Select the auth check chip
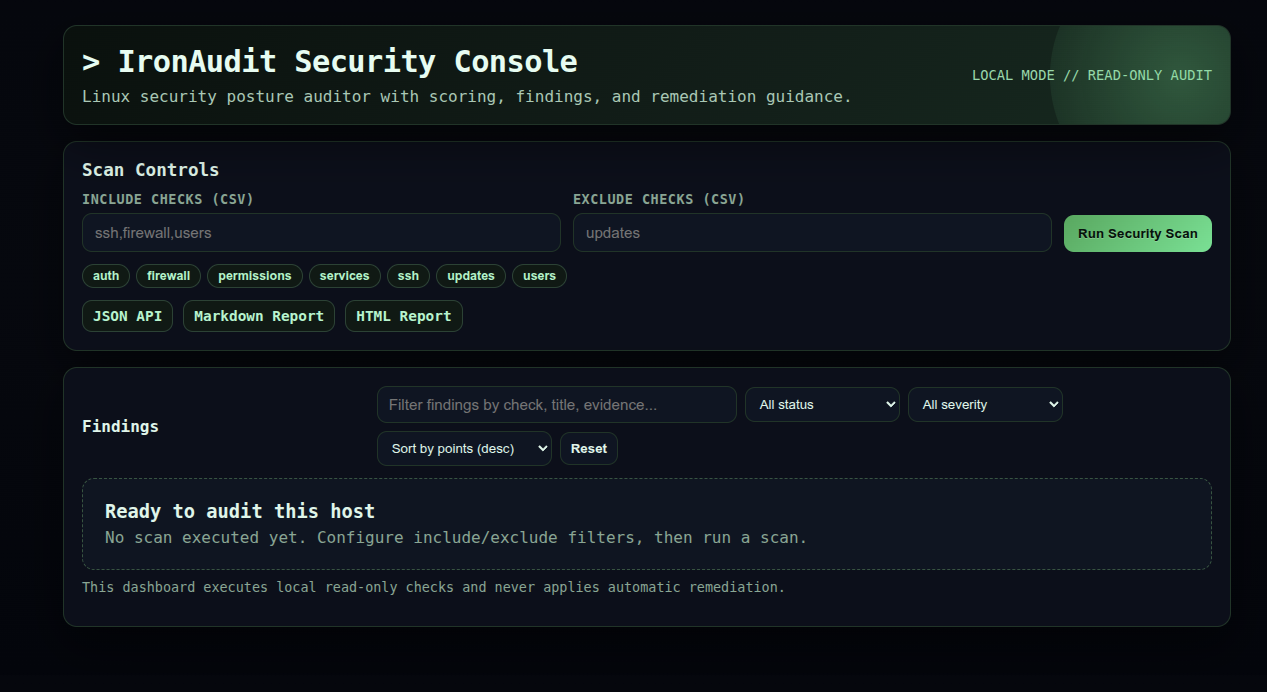The image size is (1267, 692). tap(106, 276)
